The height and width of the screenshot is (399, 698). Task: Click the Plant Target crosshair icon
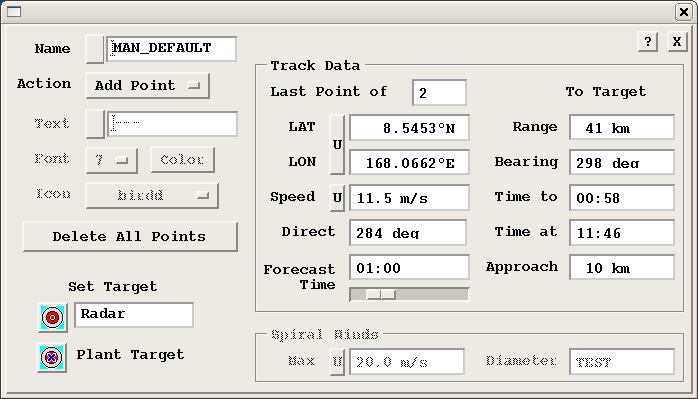52,357
